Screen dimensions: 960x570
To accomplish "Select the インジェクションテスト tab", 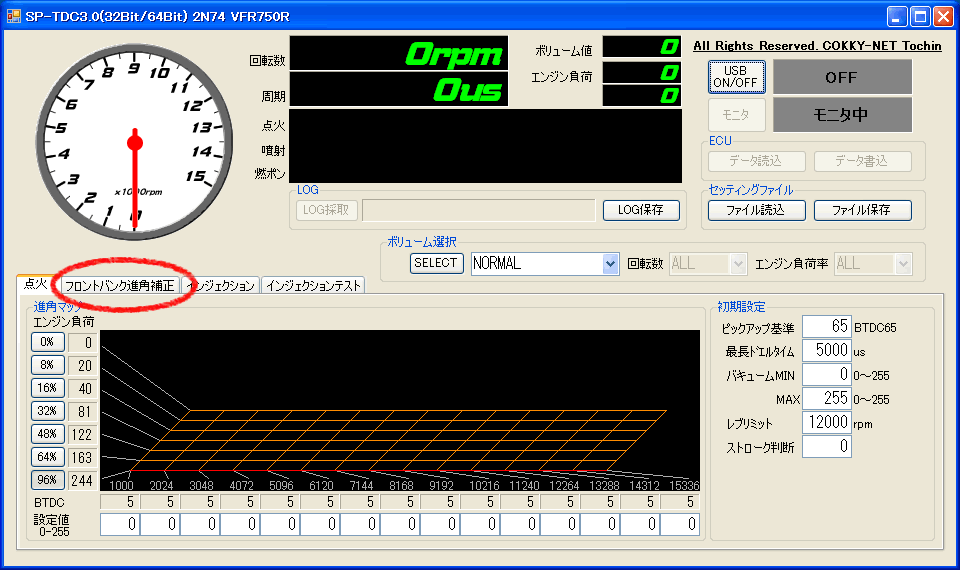I will pos(313,286).
